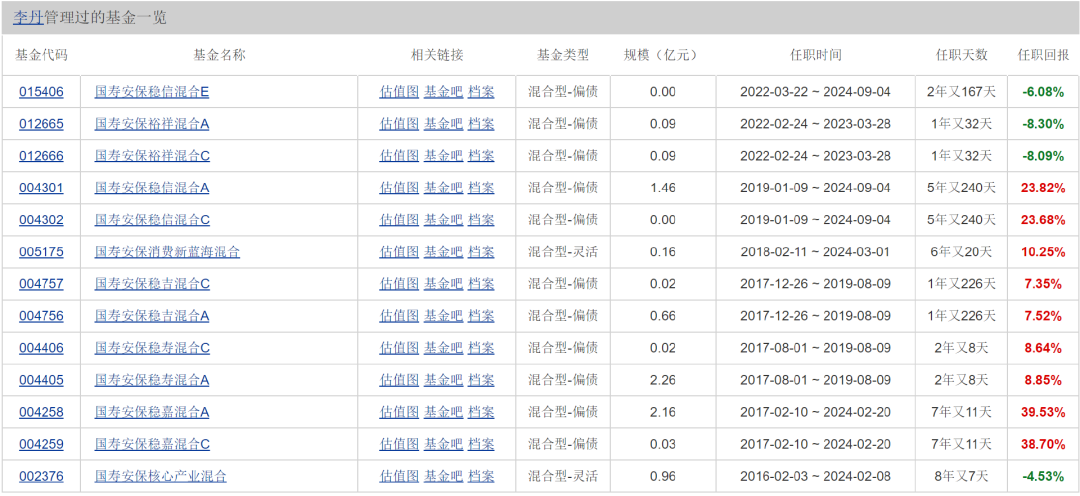Select the 23.82% return value
The width and height of the screenshot is (1080, 496).
(x=1043, y=187)
